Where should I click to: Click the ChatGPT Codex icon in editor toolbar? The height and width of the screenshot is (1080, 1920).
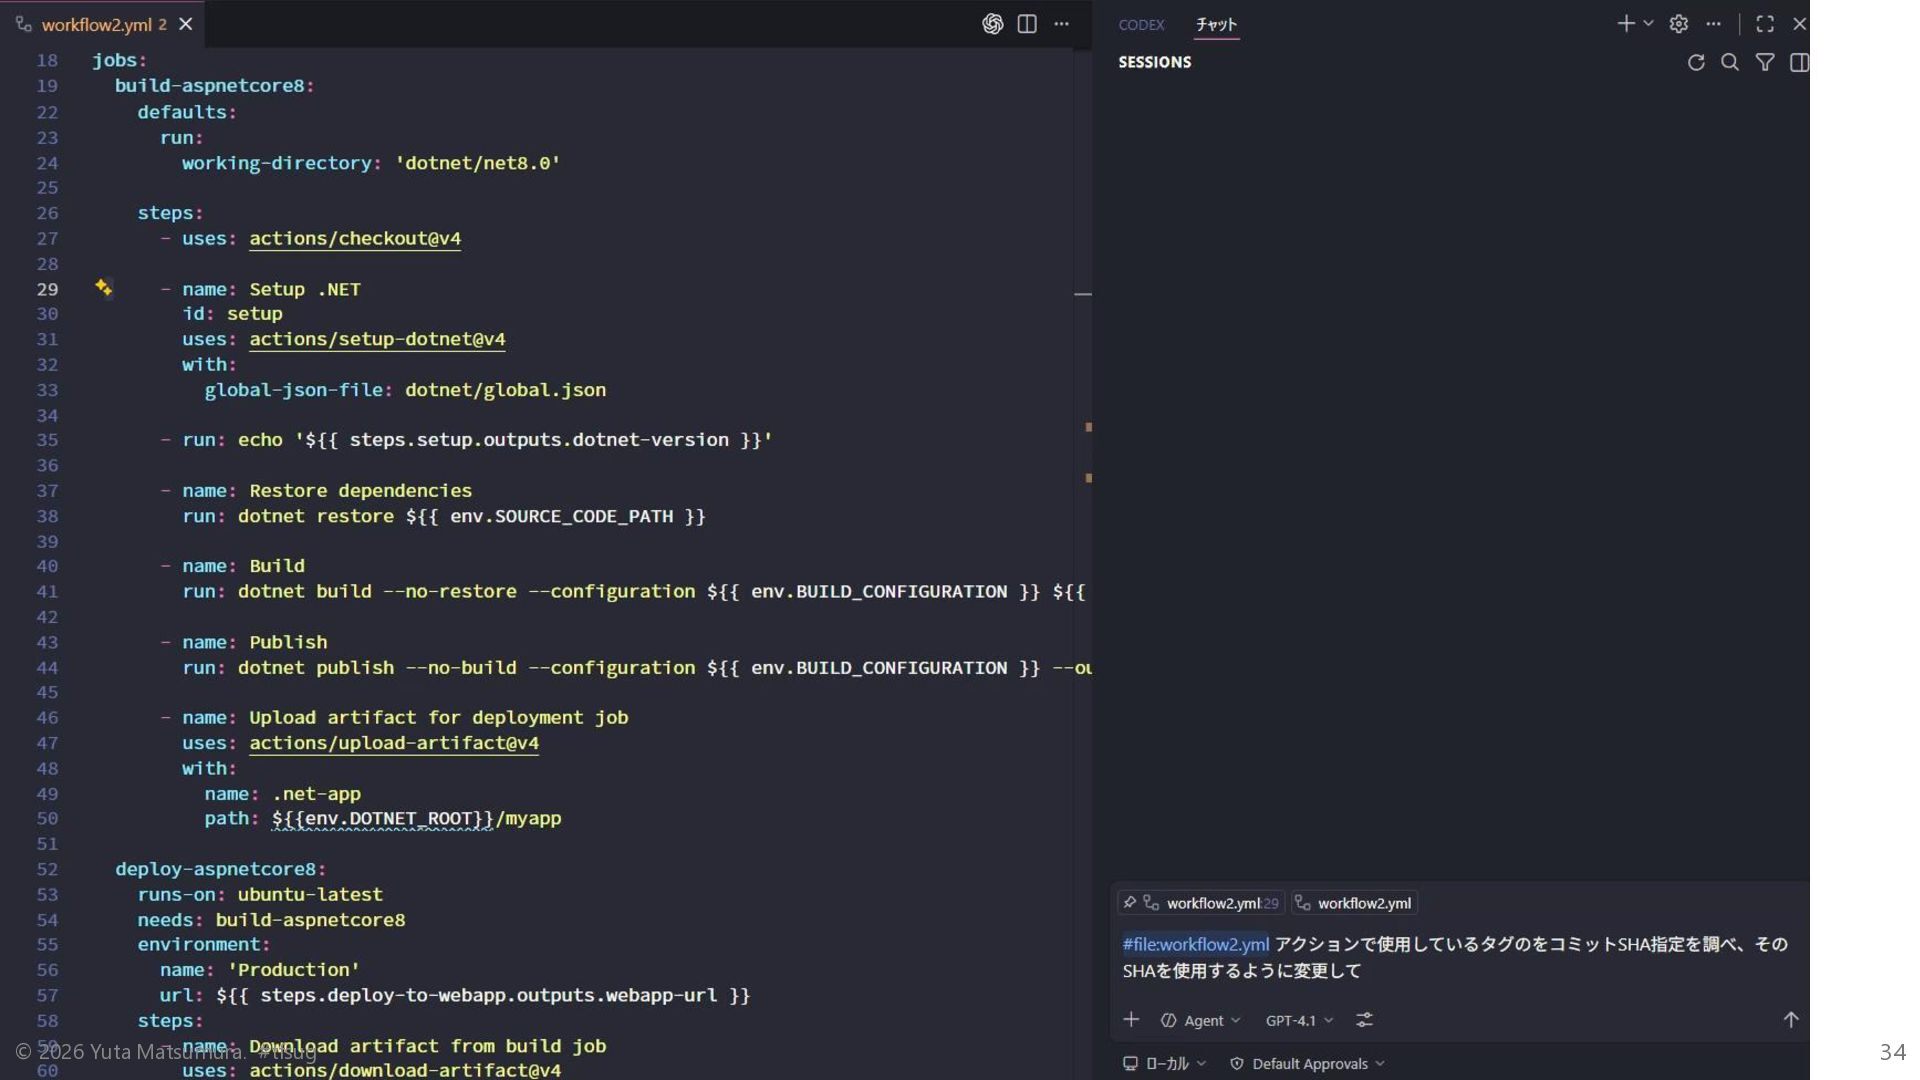992,24
